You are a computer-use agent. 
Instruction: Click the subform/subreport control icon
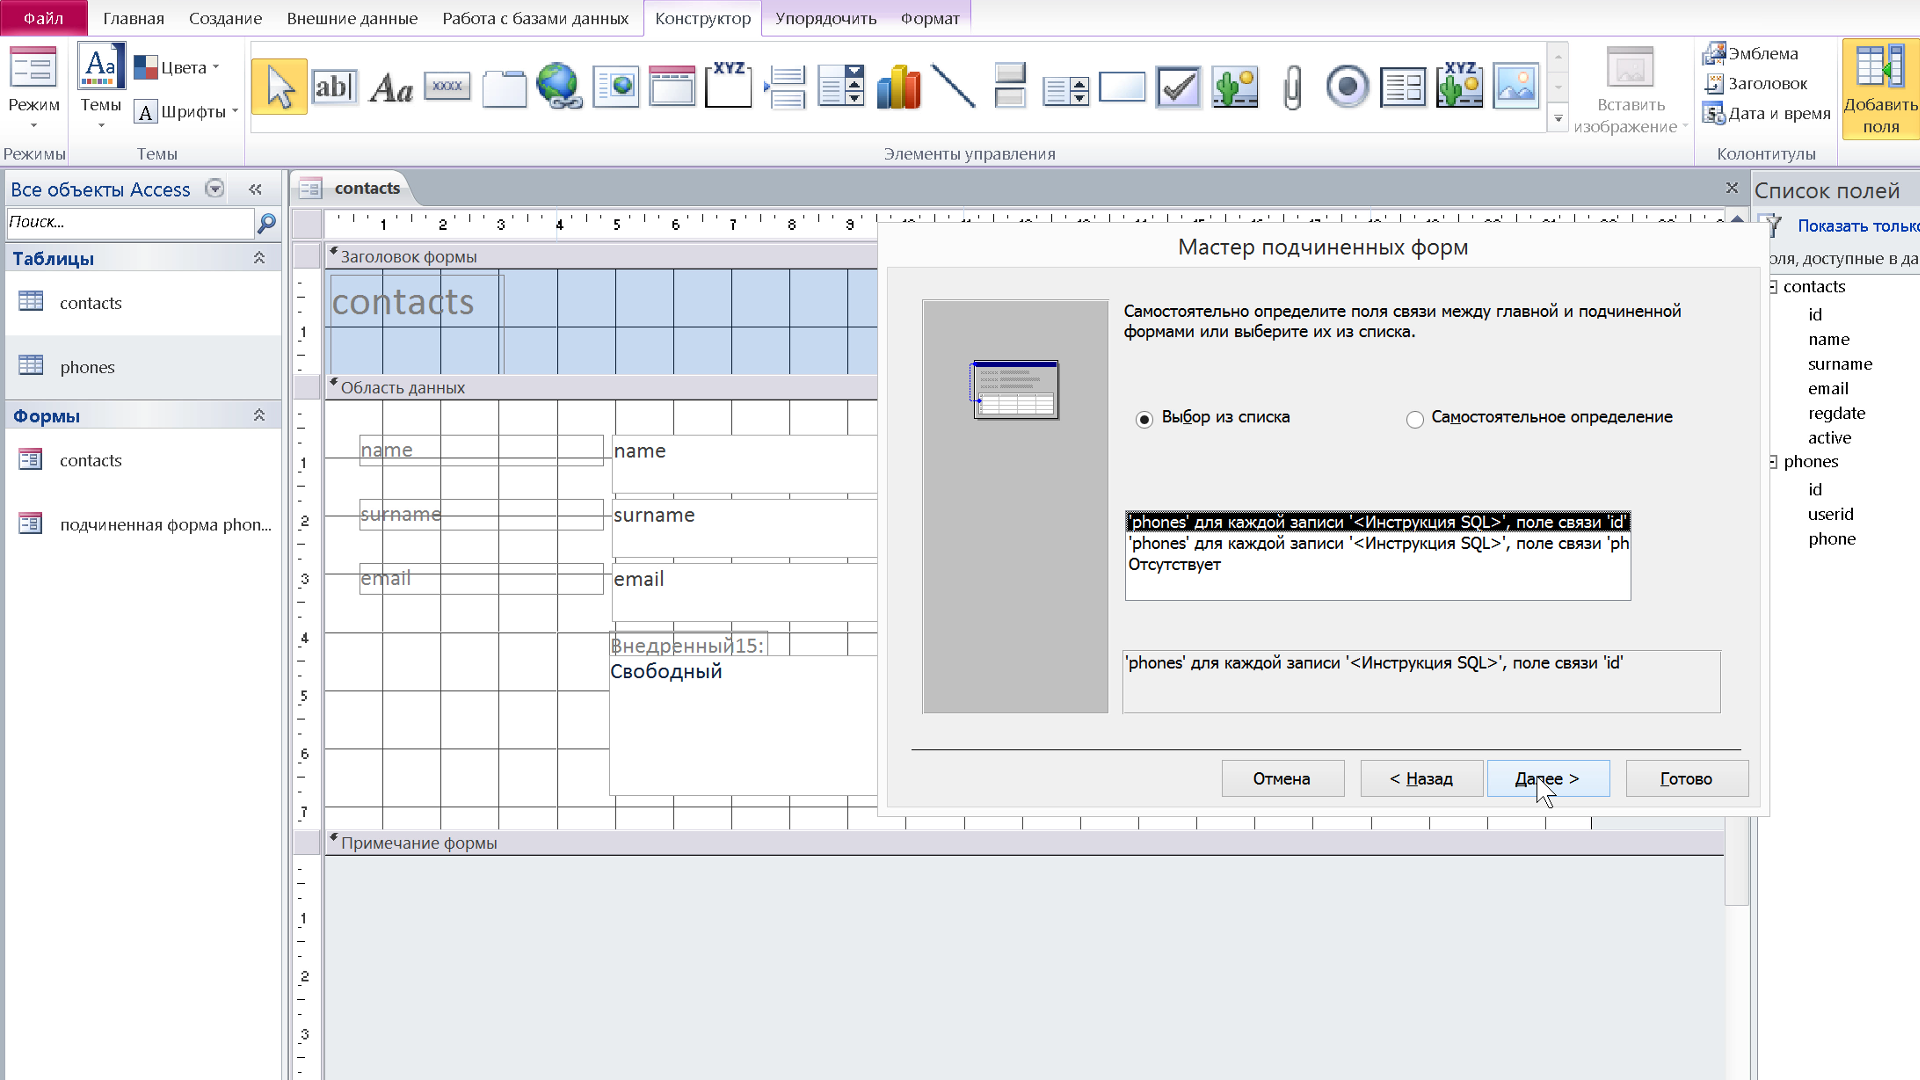1402,86
